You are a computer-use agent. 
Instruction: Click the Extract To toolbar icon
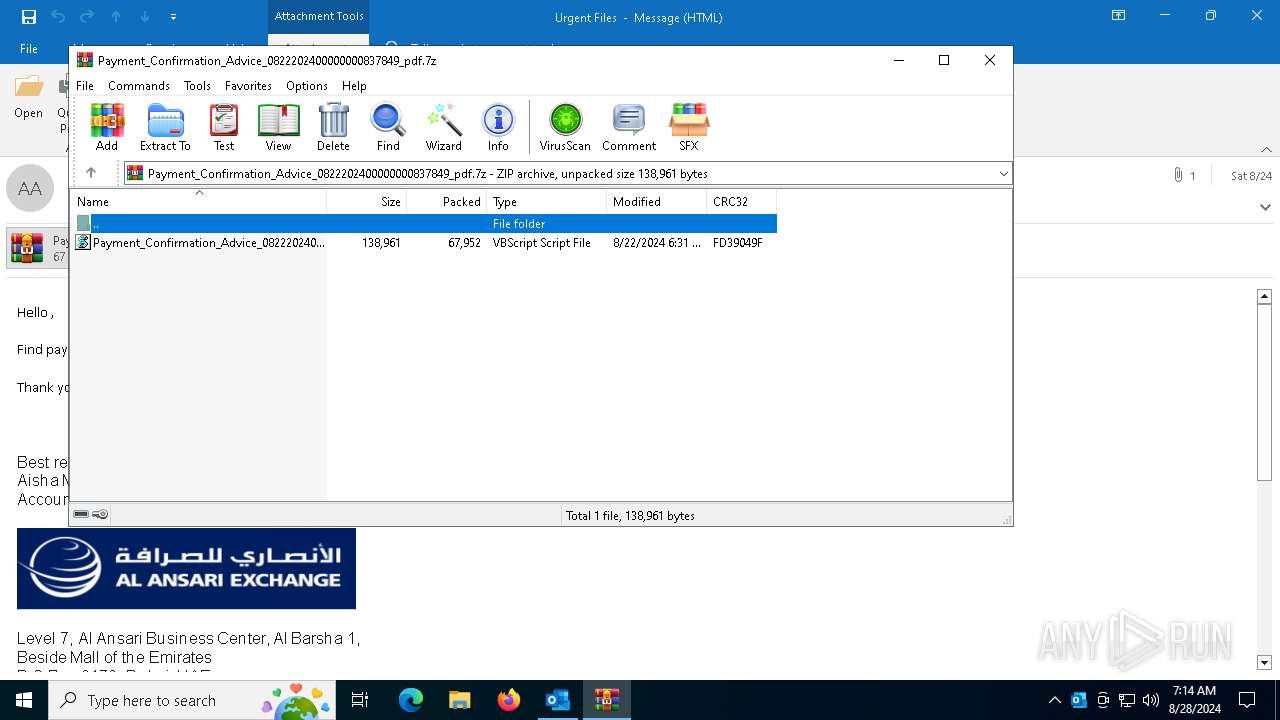pyautogui.click(x=165, y=127)
